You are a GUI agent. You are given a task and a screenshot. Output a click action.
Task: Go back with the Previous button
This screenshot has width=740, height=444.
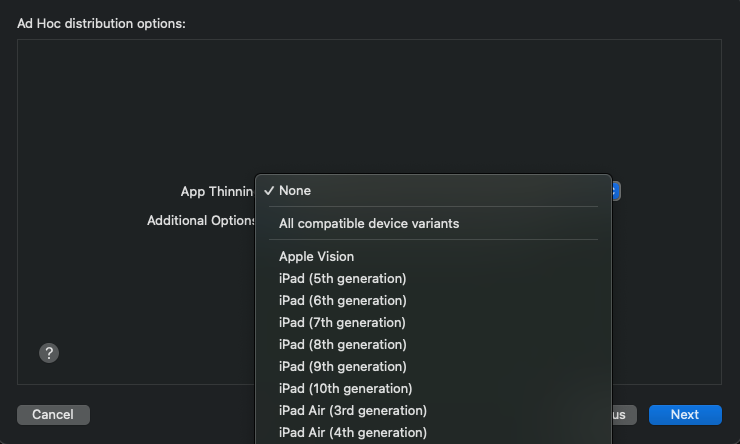coord(622,414)
